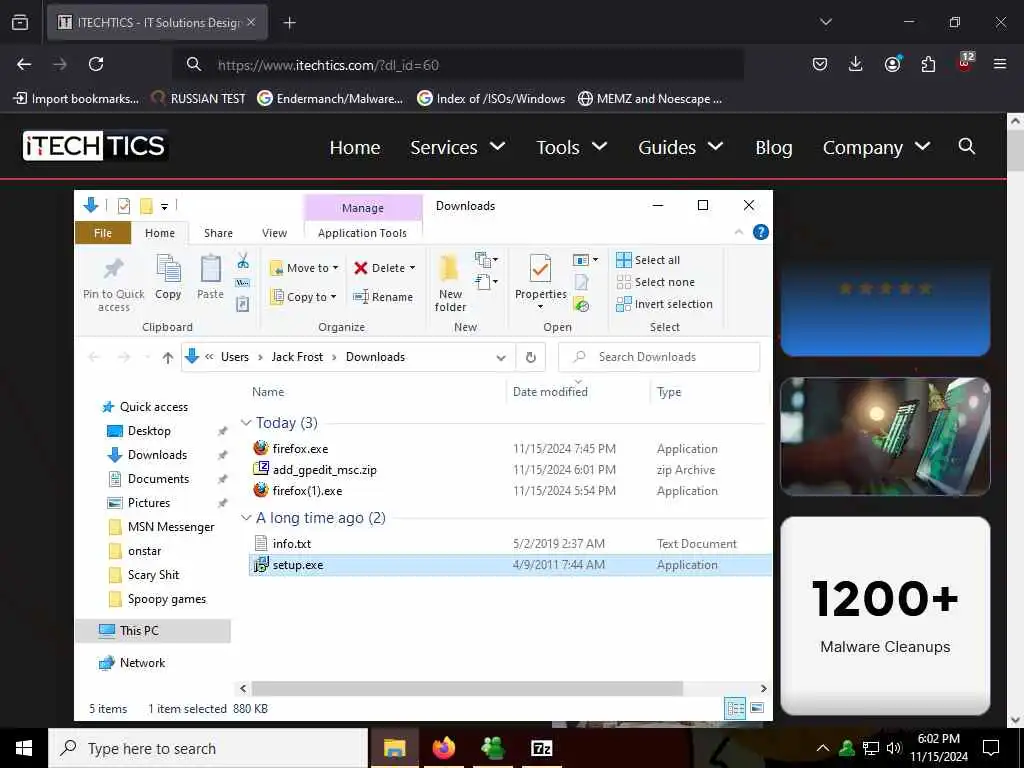Click Refresh button next to address bar
1024x768 pixels.
tap(531, 357)
